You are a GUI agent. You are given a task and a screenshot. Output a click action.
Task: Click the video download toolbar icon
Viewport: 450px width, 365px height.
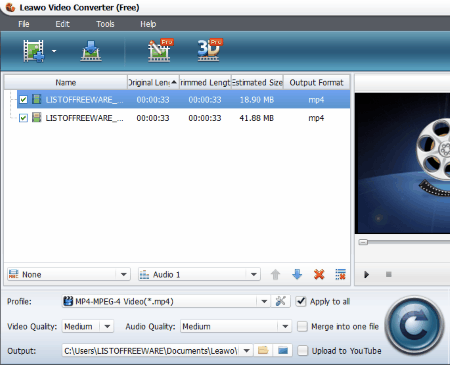tap(91, 51)
